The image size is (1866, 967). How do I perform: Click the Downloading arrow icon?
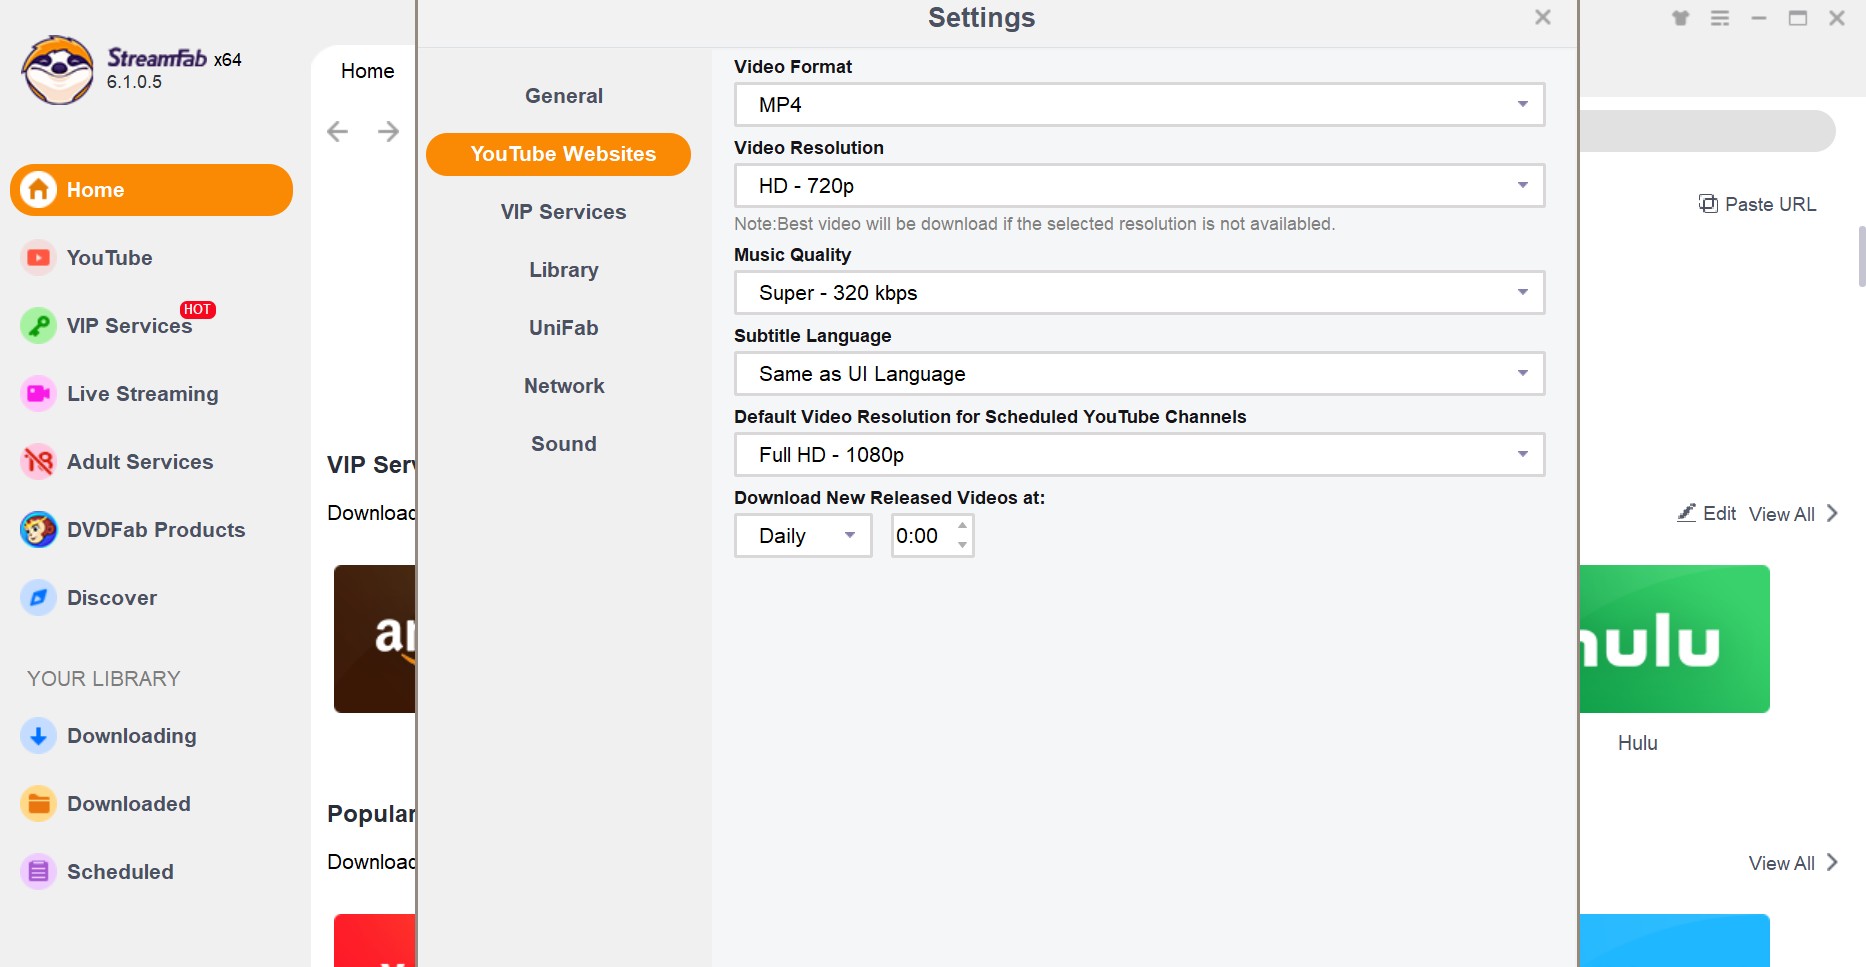tap(38, 736)
